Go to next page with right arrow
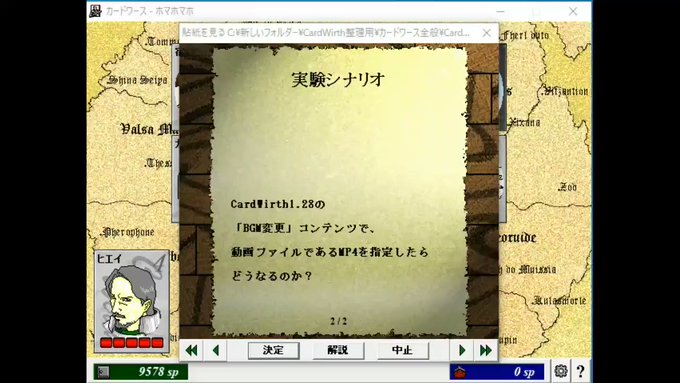Viewport: 680px width, 383px height. pyautogui.click(x=462, y=350)
